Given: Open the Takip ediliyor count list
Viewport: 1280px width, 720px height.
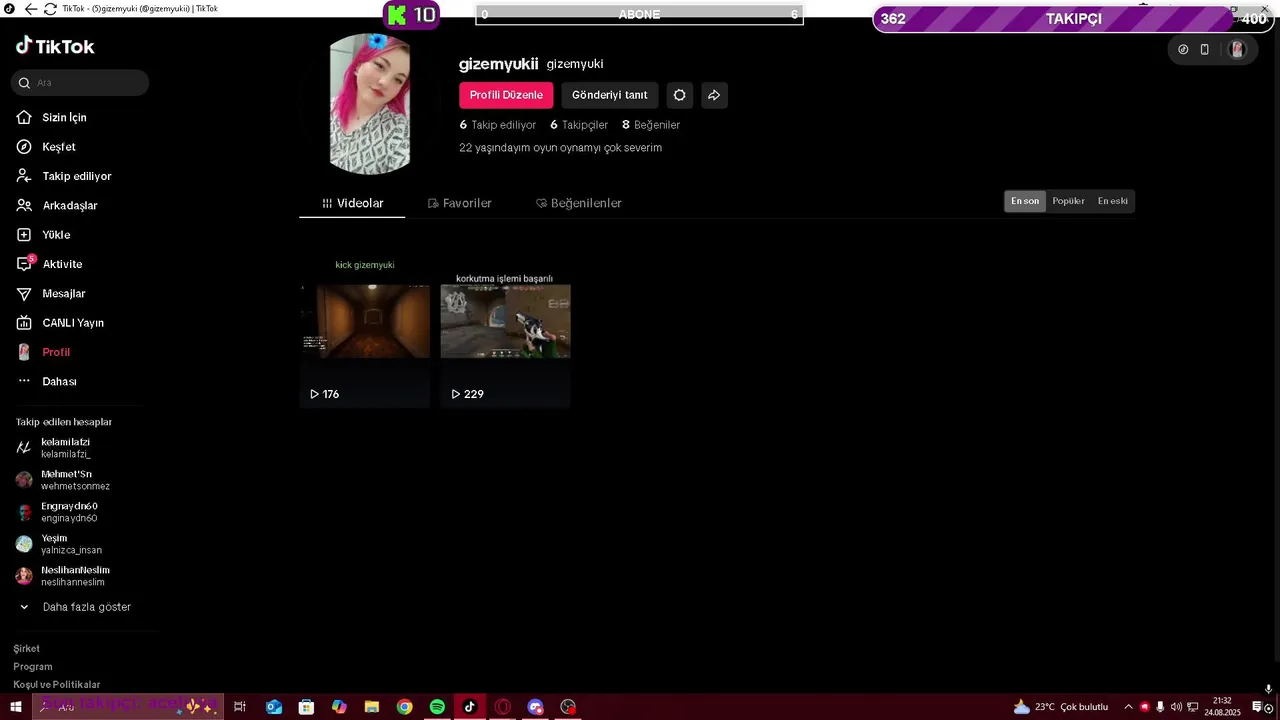Looking at the screenshot, I should pyautogui.click(x=498, y=125).
